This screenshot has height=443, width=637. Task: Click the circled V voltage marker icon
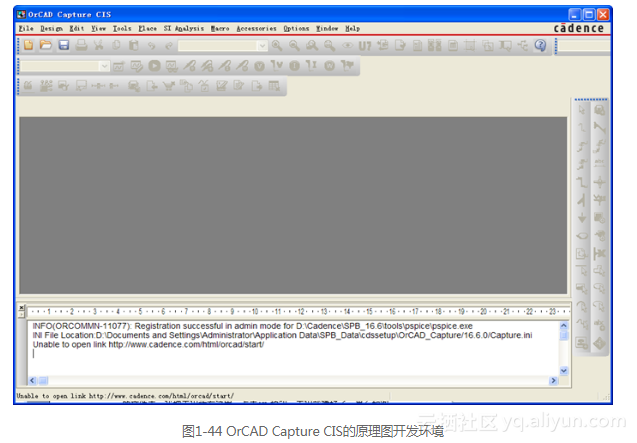[260, 66]
